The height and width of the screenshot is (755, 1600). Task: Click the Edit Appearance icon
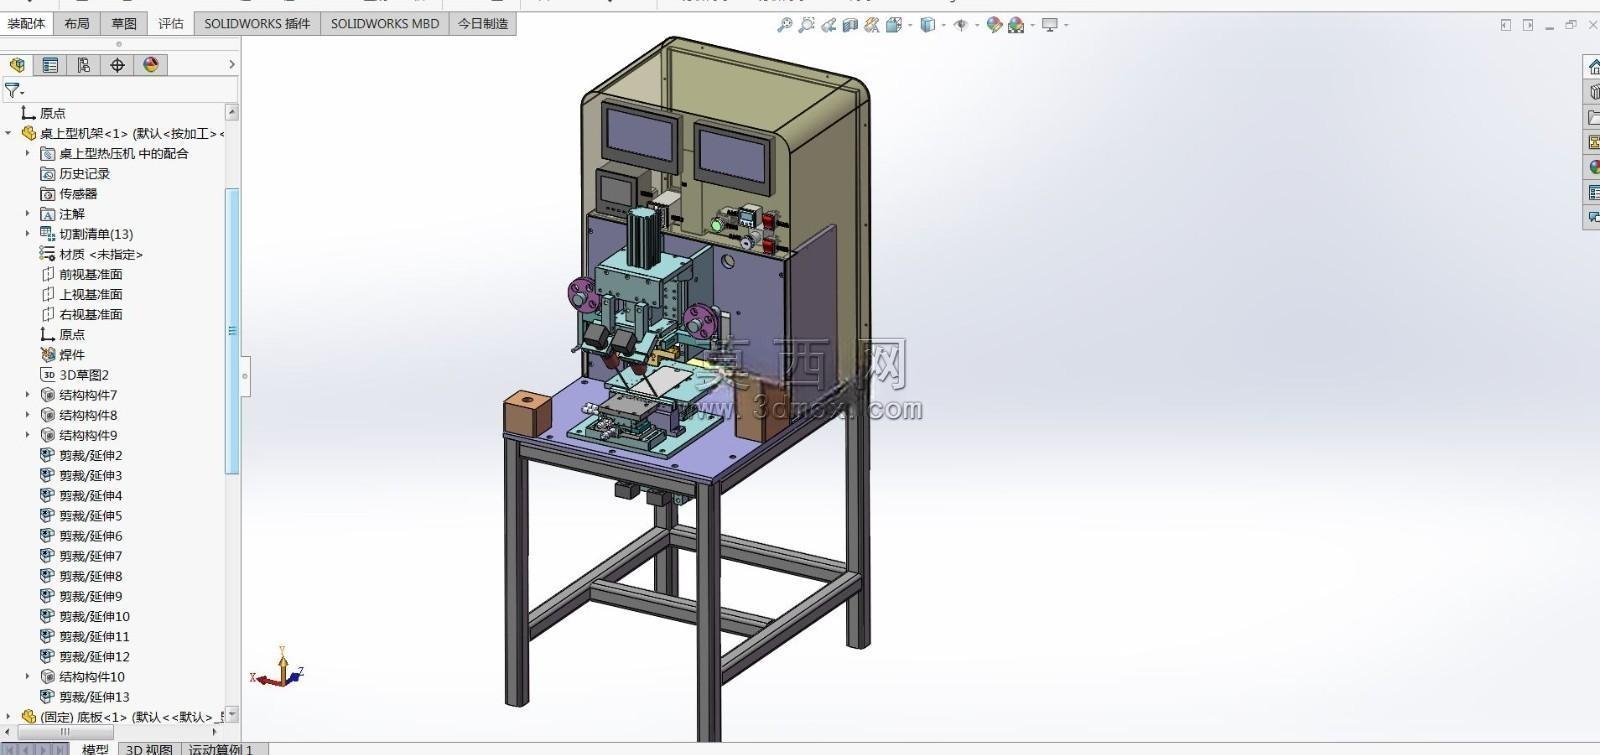pyautogui.click(x=994, y=25)
